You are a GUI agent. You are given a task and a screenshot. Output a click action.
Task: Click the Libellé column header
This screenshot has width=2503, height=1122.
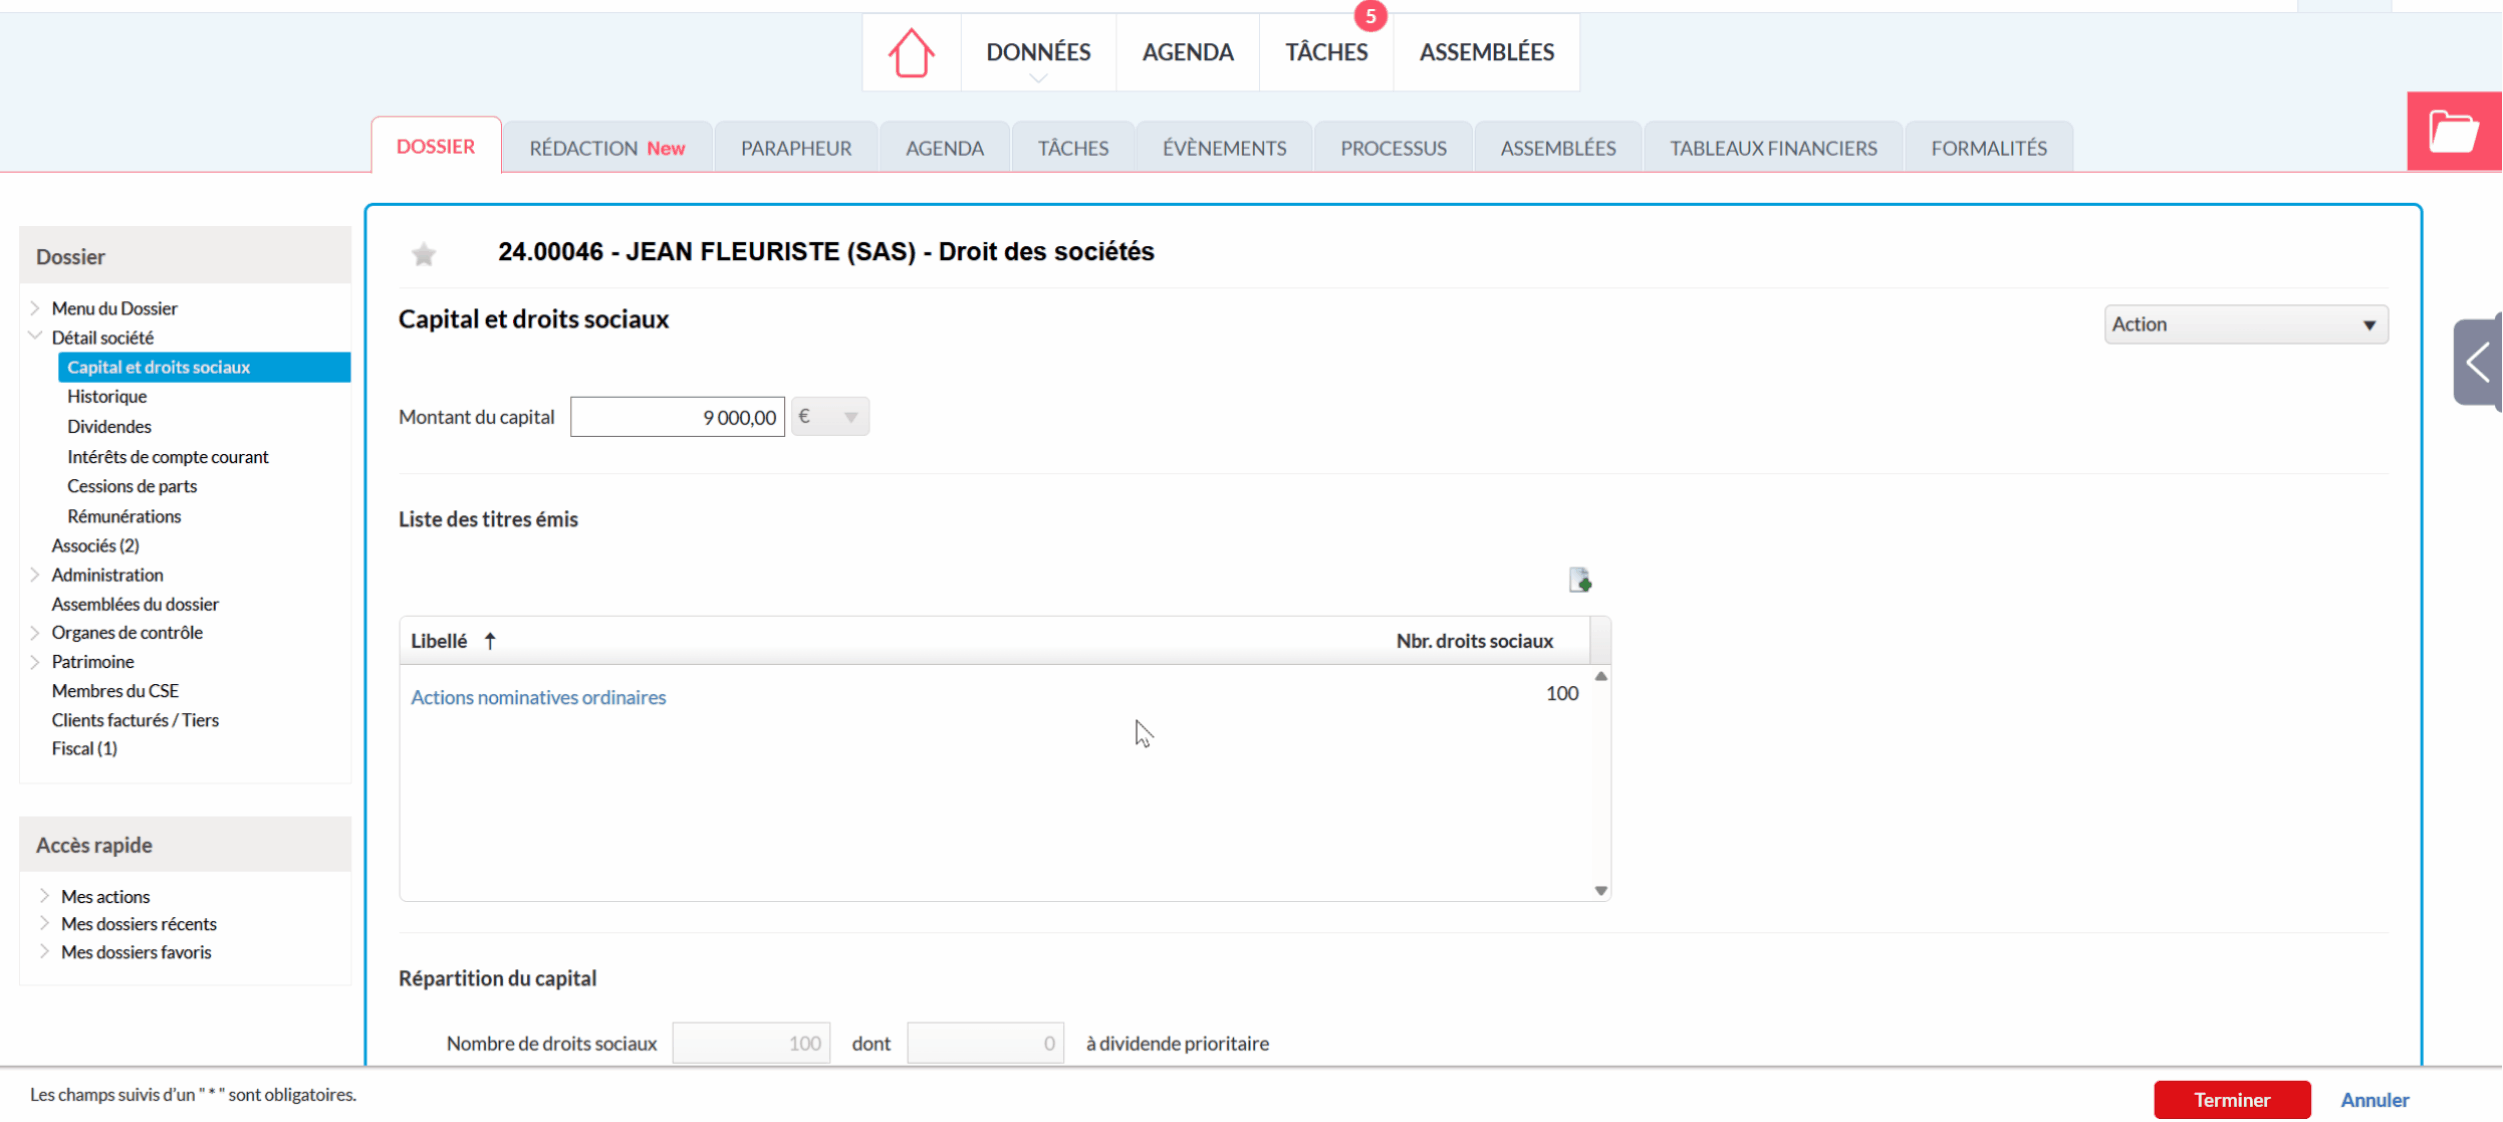tap(439, 641)
